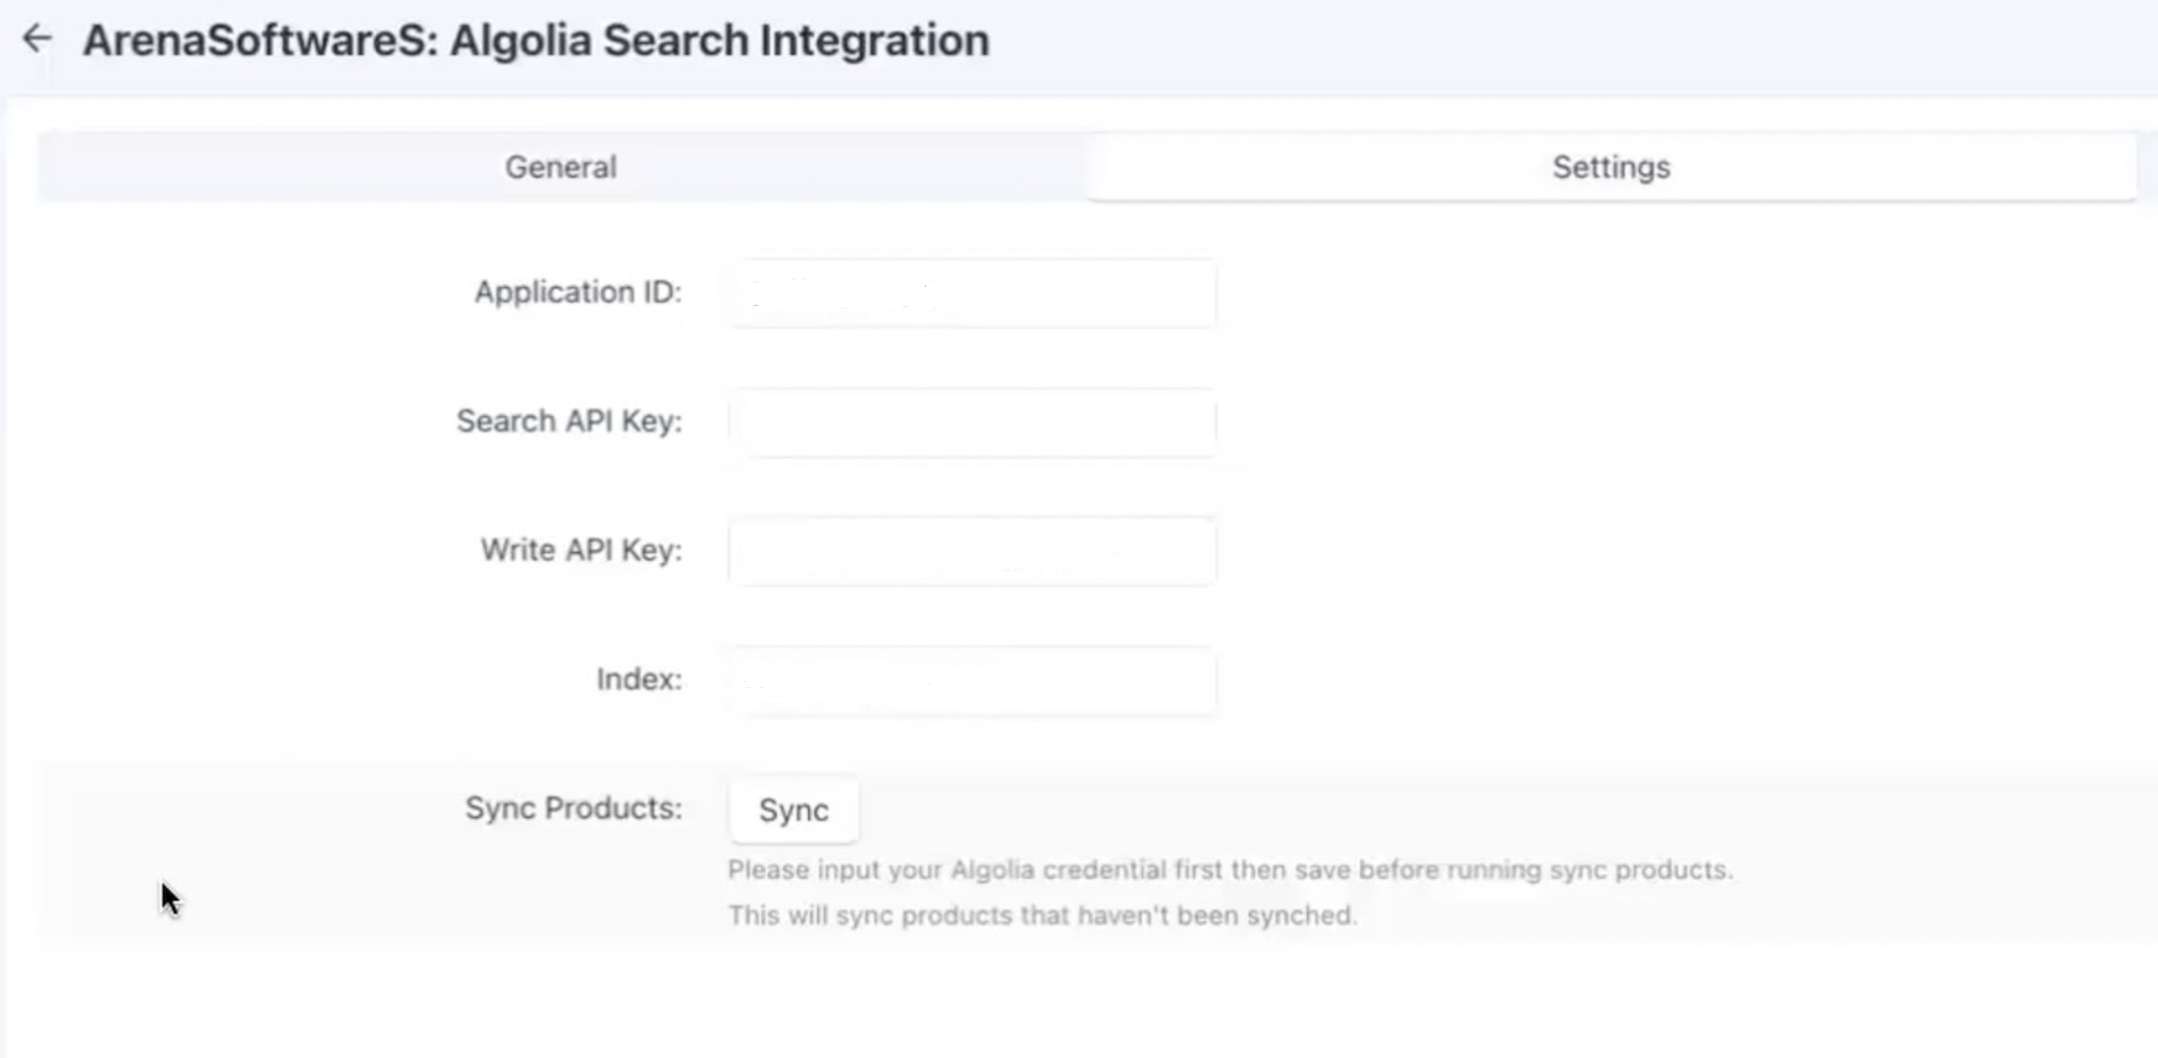Click the 'Index:' field label

(x=639, y=679)
